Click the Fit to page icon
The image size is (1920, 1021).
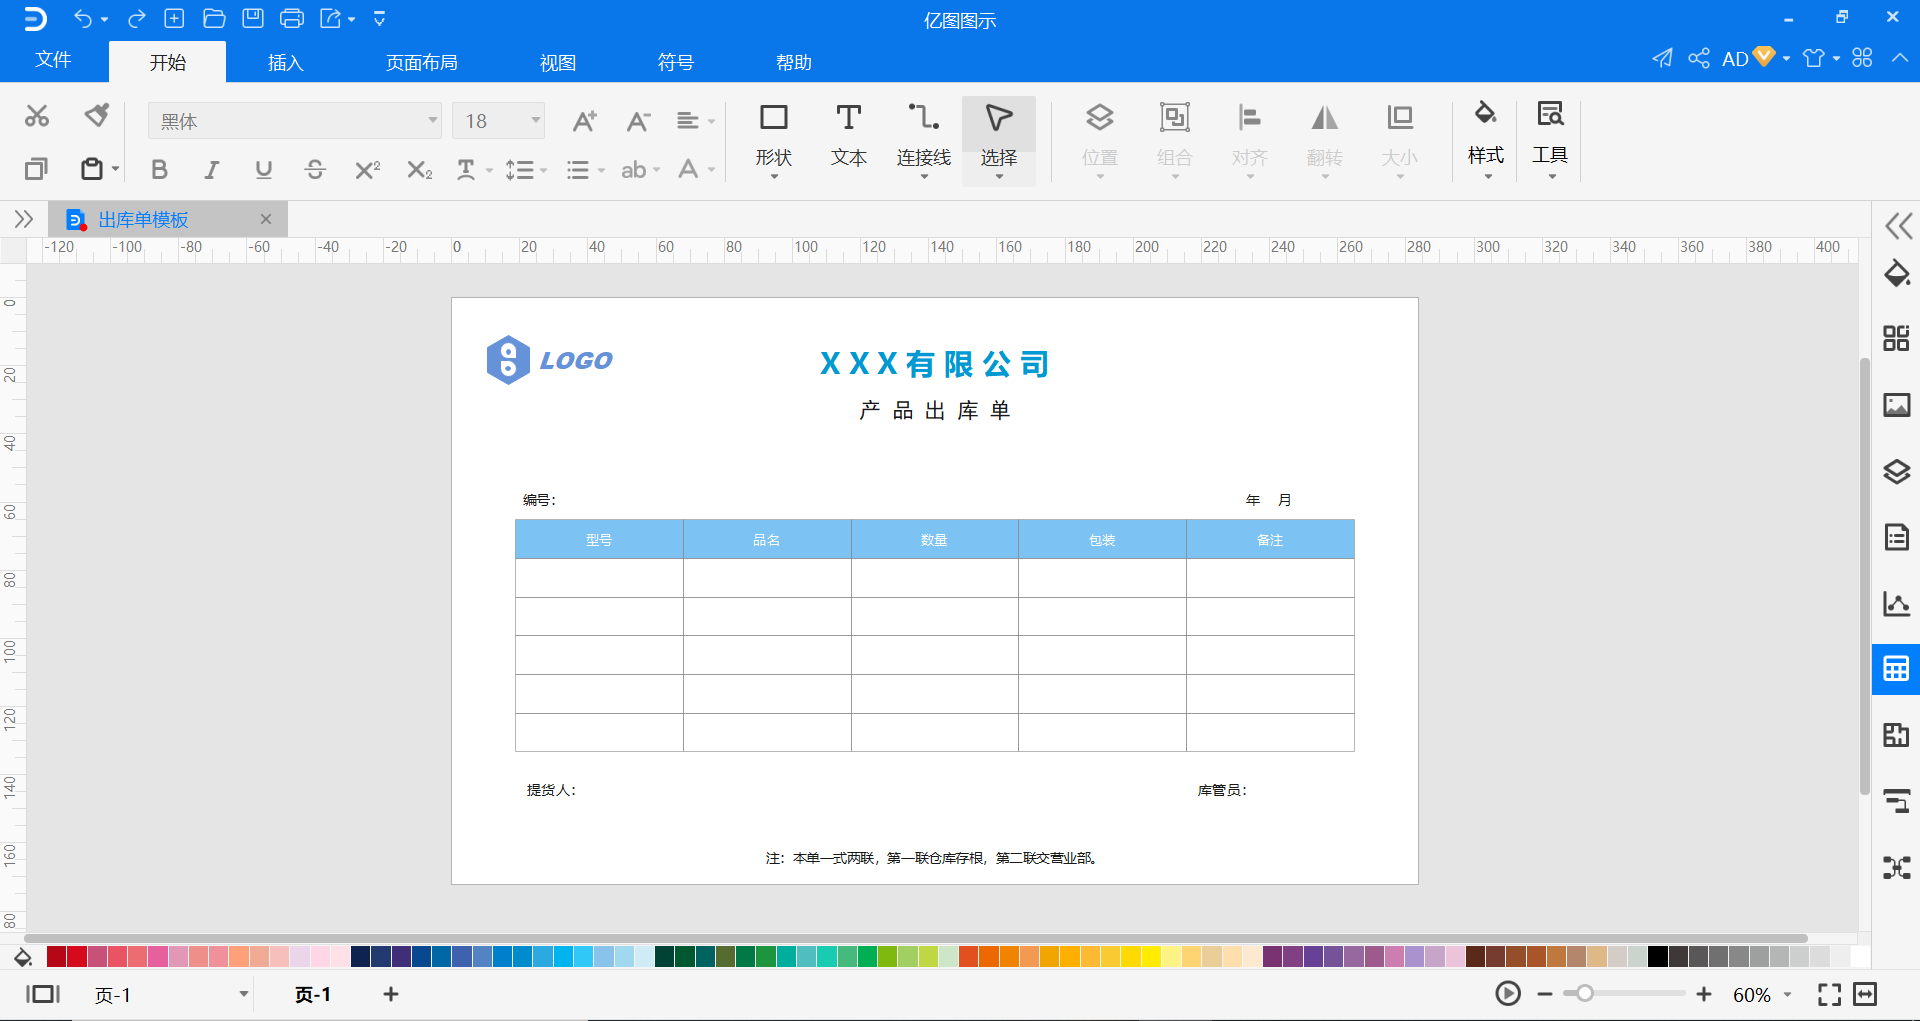click(x=1829, y=993)
